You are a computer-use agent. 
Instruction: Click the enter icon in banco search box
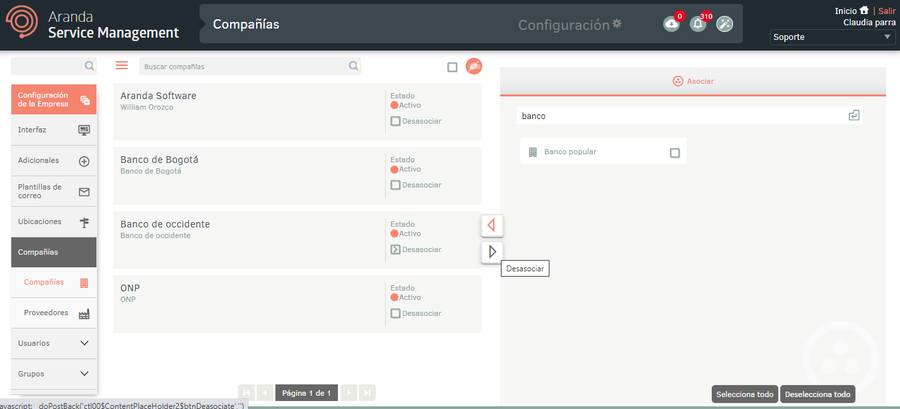pos(854,115)
